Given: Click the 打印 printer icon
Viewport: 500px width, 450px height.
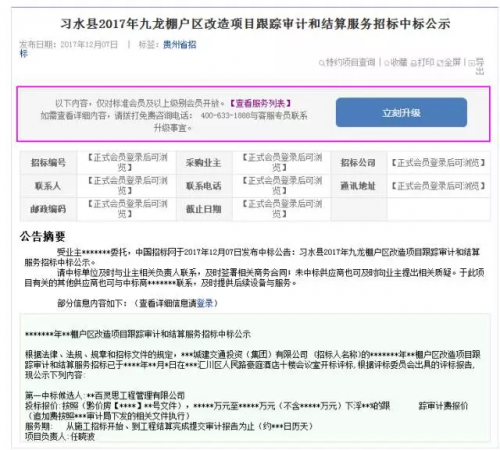Looking at the screenshot, I should point(413,63).
